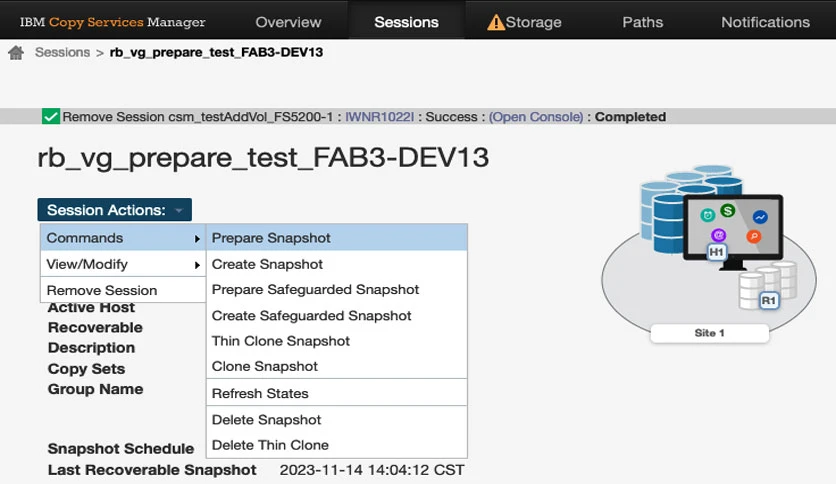Select Create Snapshot command
This screenshot has height=484, width=836.
pyautogui.click(x=337, y=264)
